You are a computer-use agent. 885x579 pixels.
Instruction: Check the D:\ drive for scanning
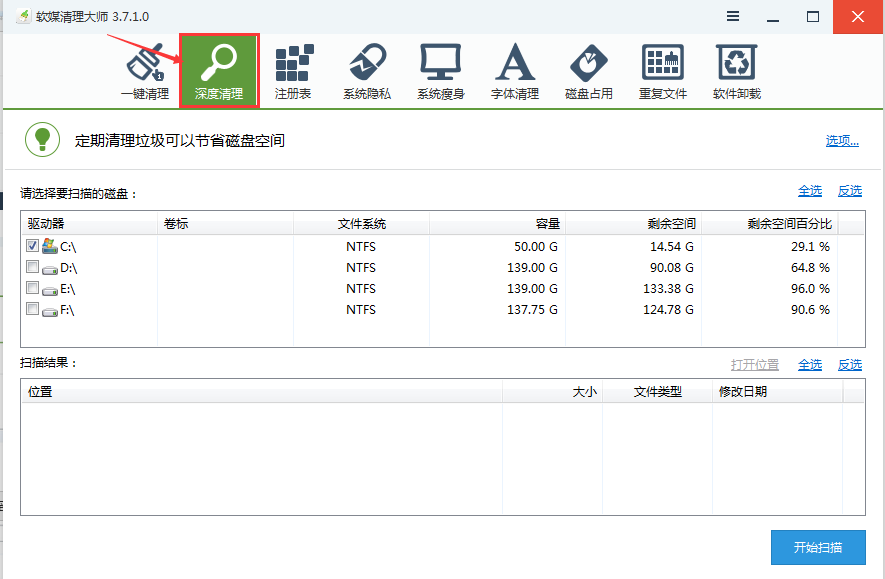tap(31, 266)
